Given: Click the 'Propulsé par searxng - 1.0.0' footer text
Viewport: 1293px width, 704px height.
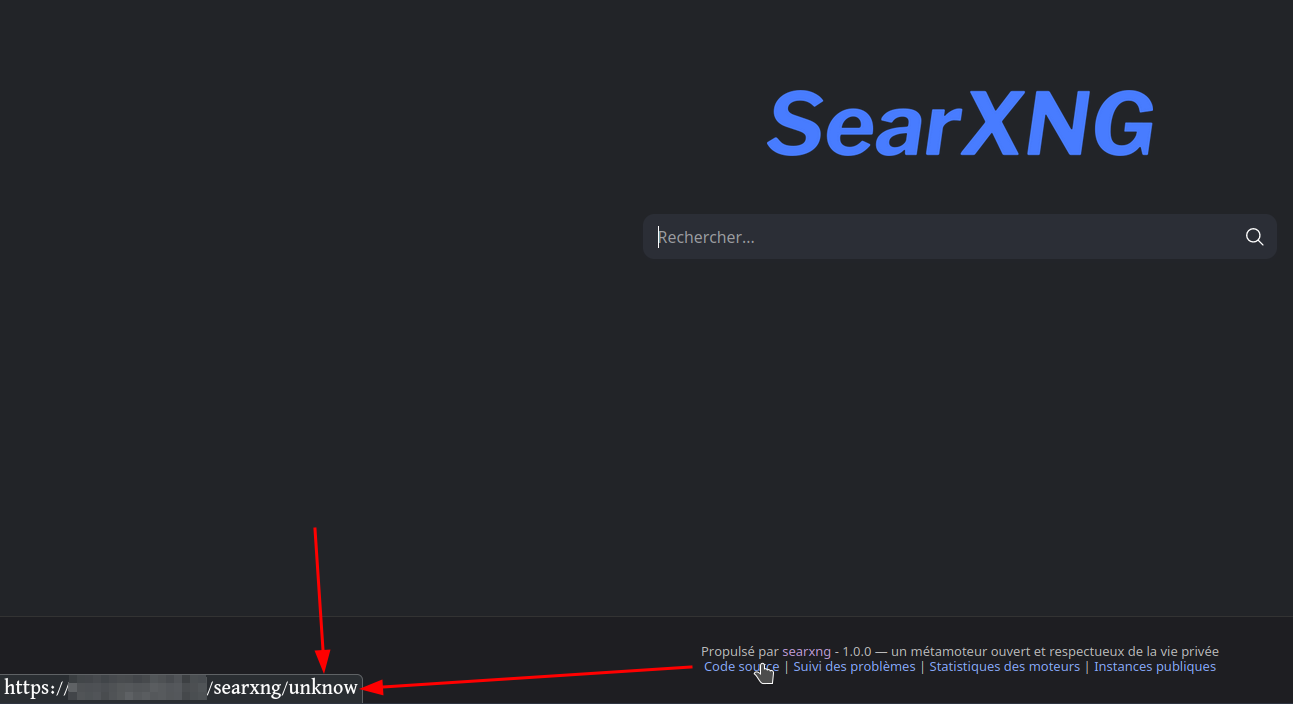Looking at the screenshot, I should point(786,652).
